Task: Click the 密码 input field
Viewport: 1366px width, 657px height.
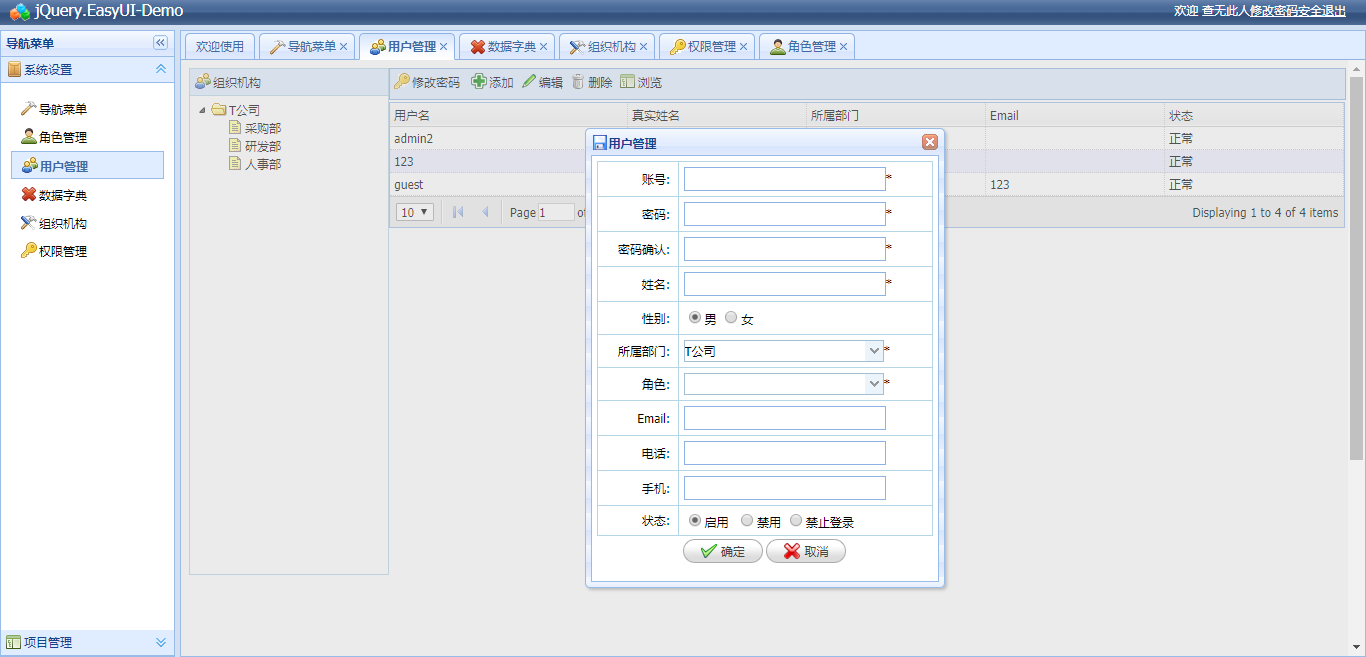Action: pyautogui.click(x=785, y=214)
